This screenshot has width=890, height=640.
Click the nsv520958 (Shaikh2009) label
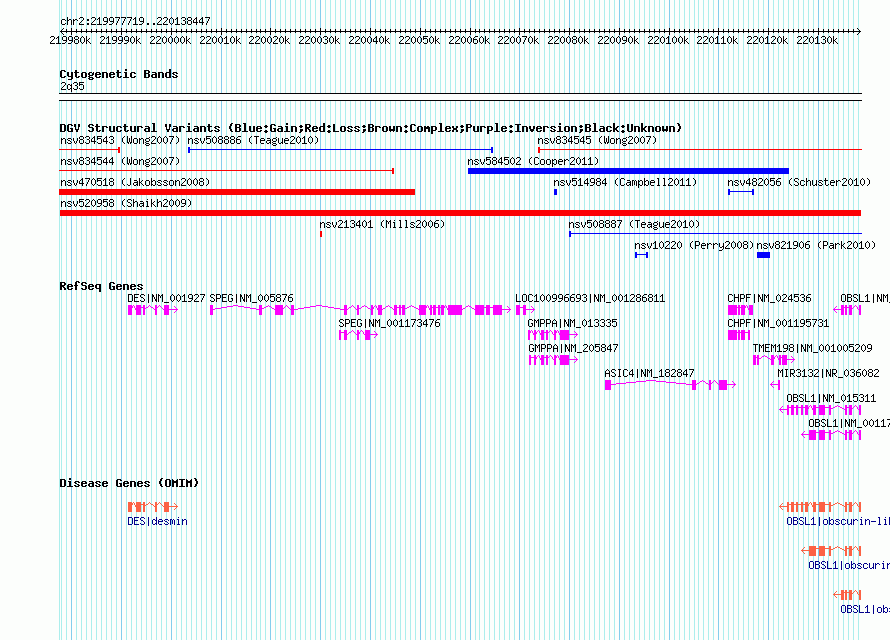126,203
